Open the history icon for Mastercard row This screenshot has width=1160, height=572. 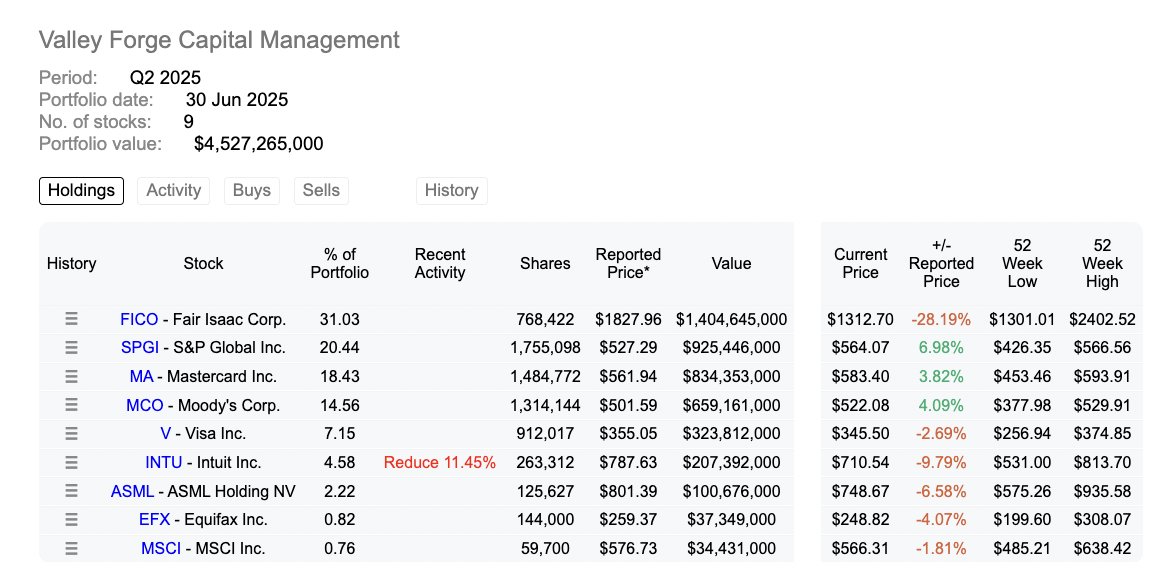[x=71, y=377]
